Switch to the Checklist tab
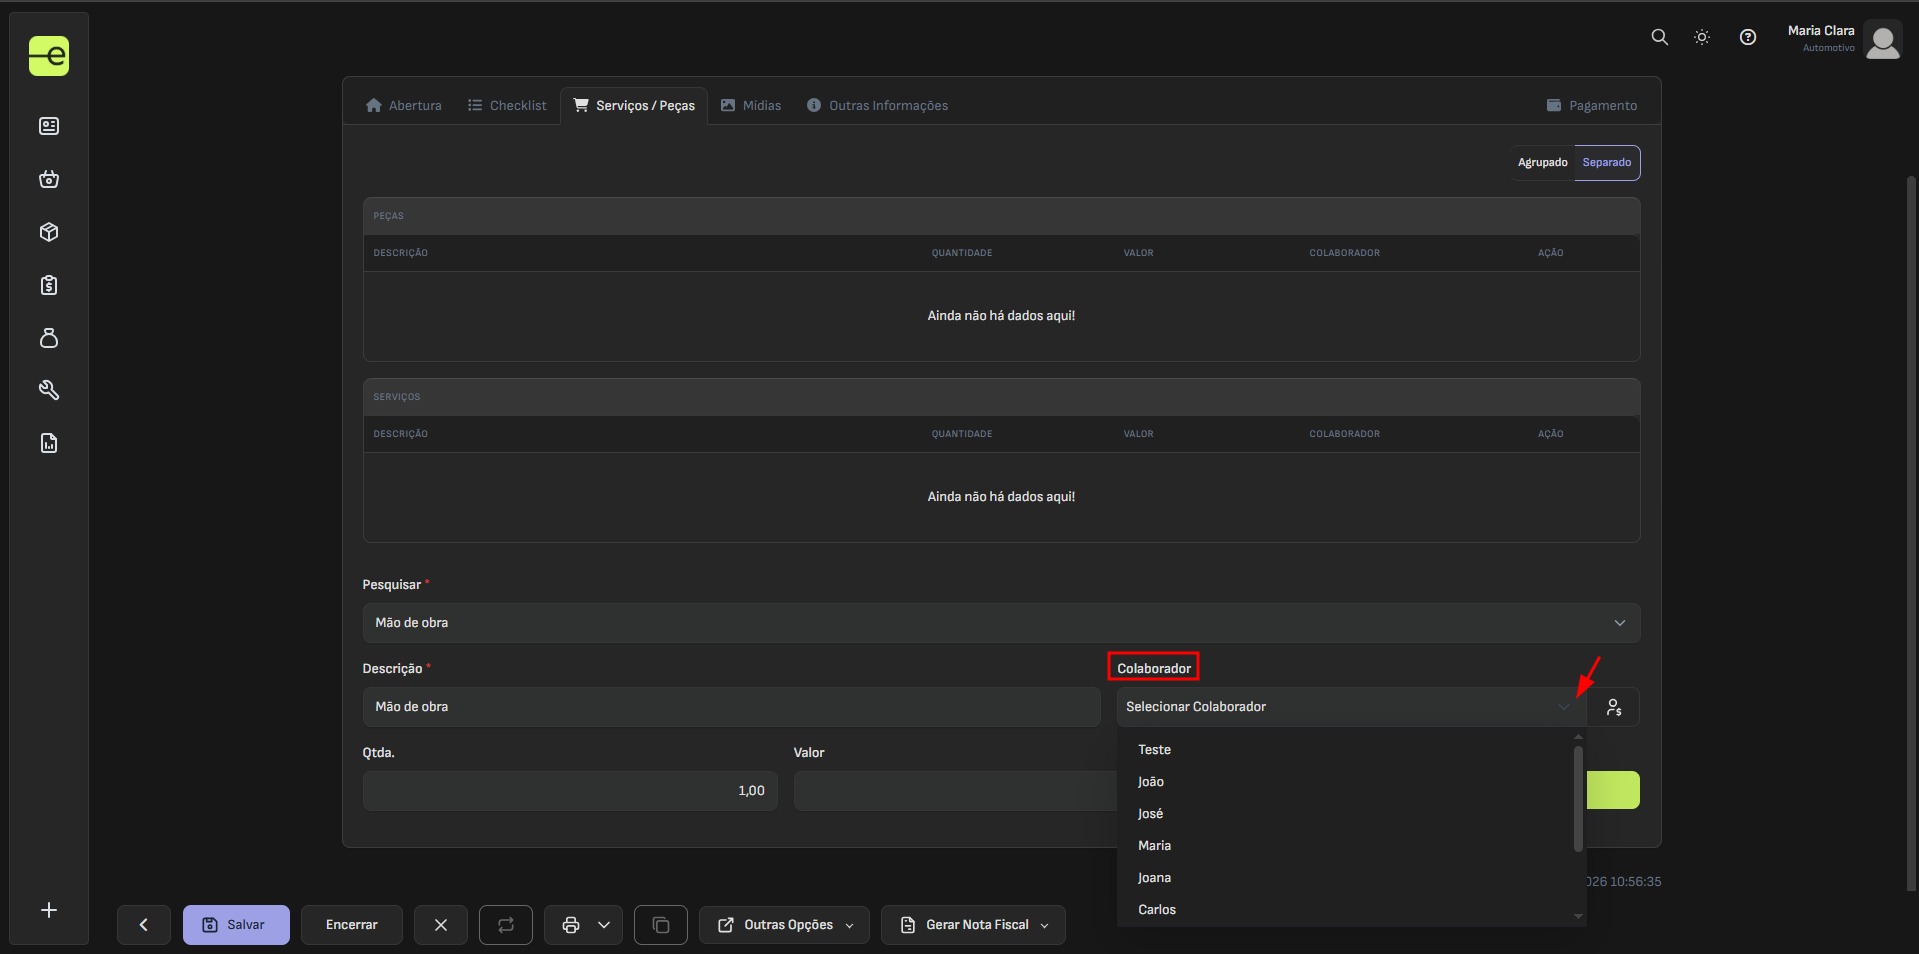1919x954 pixels. point(507,106)
